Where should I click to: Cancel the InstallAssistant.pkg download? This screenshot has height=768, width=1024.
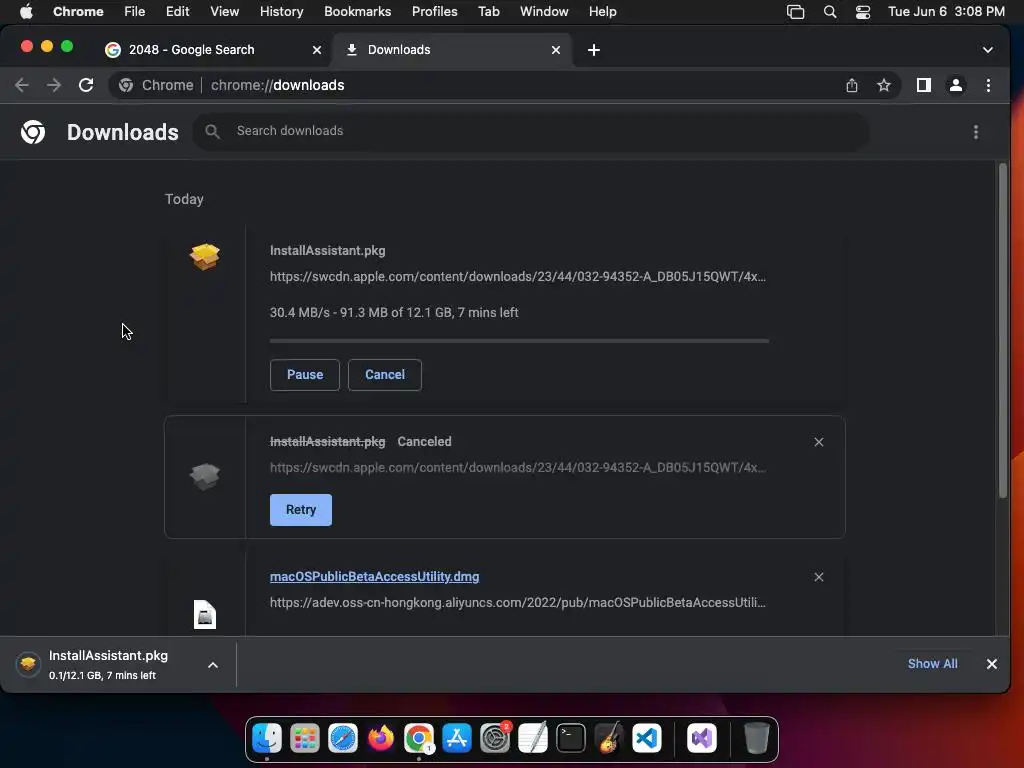[385, 375]
